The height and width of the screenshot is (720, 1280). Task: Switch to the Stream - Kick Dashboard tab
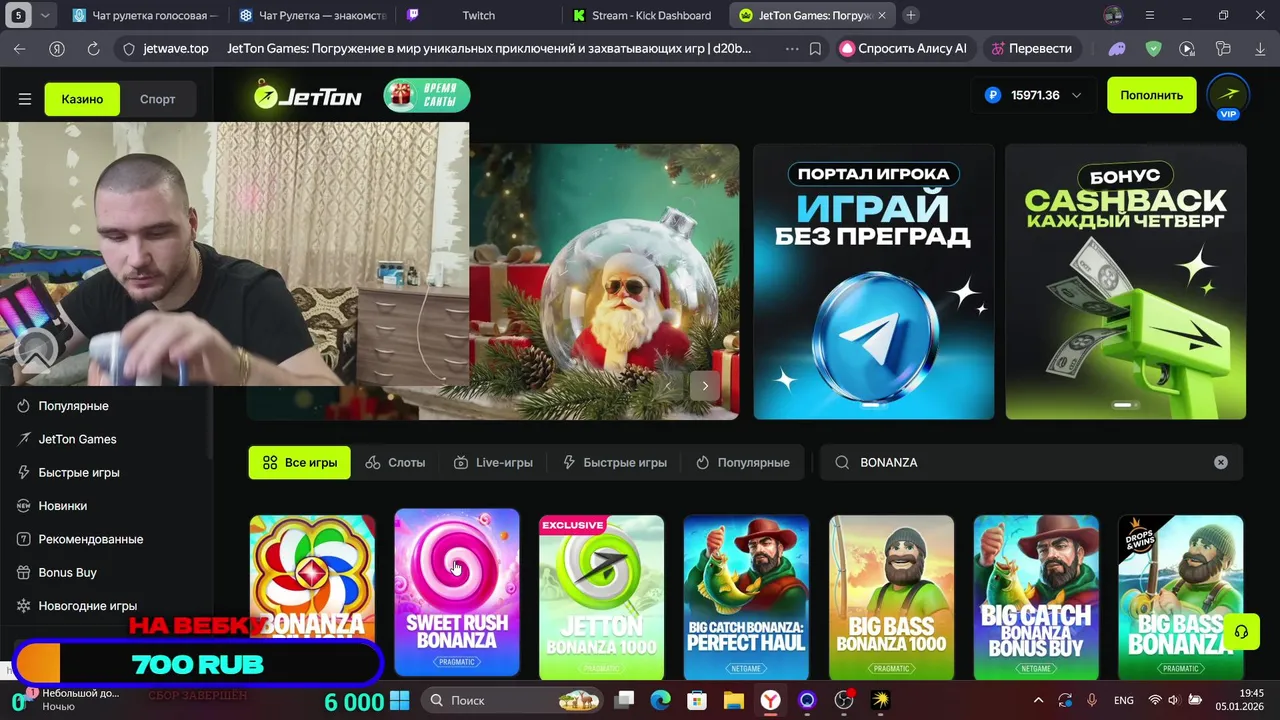(x=643, y=15)
